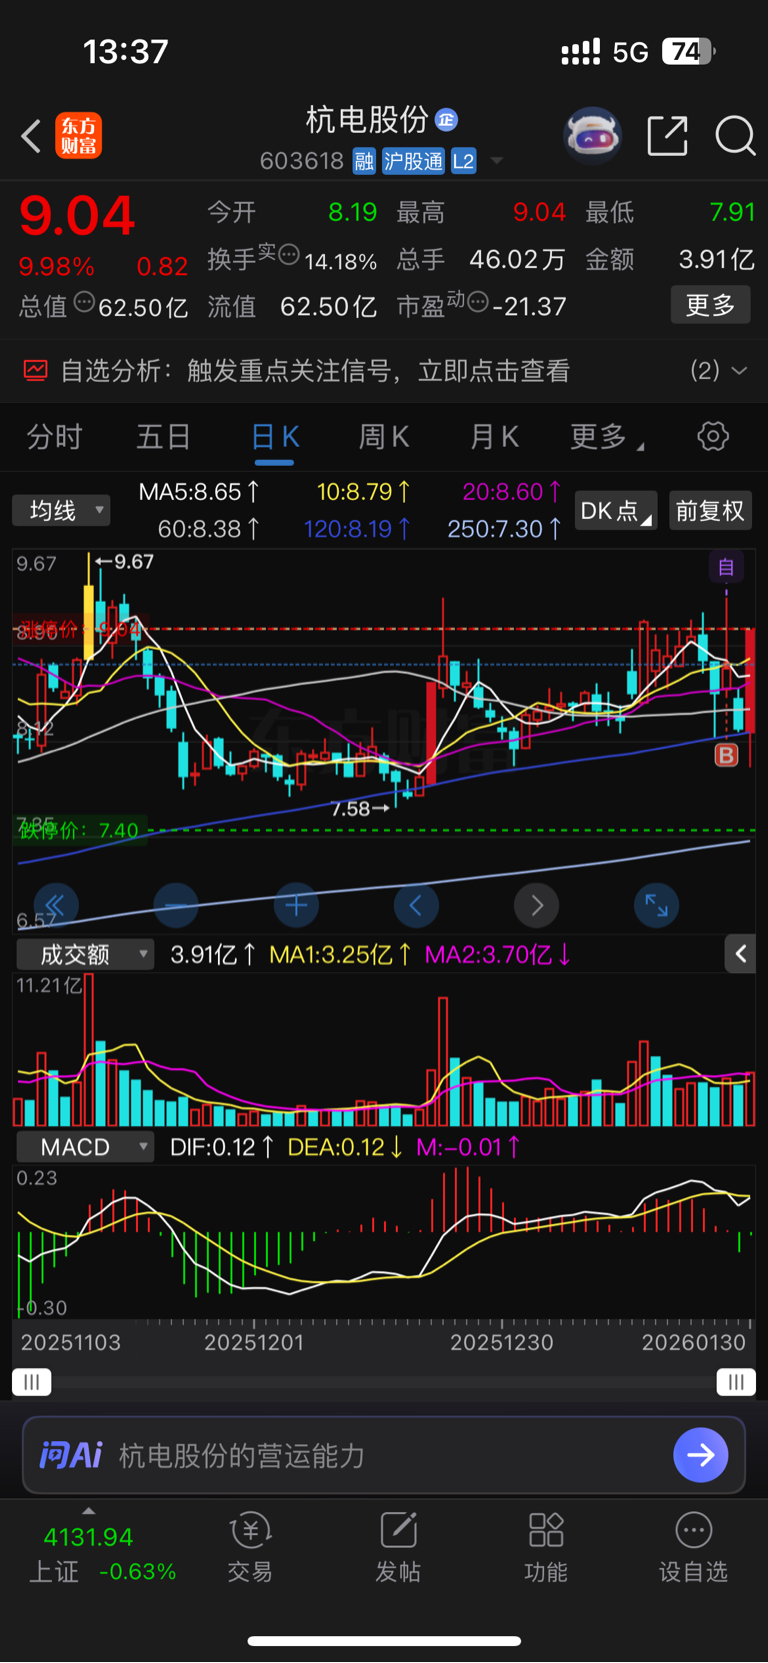Tap the MA5:8.65 value label

point(199,492)
